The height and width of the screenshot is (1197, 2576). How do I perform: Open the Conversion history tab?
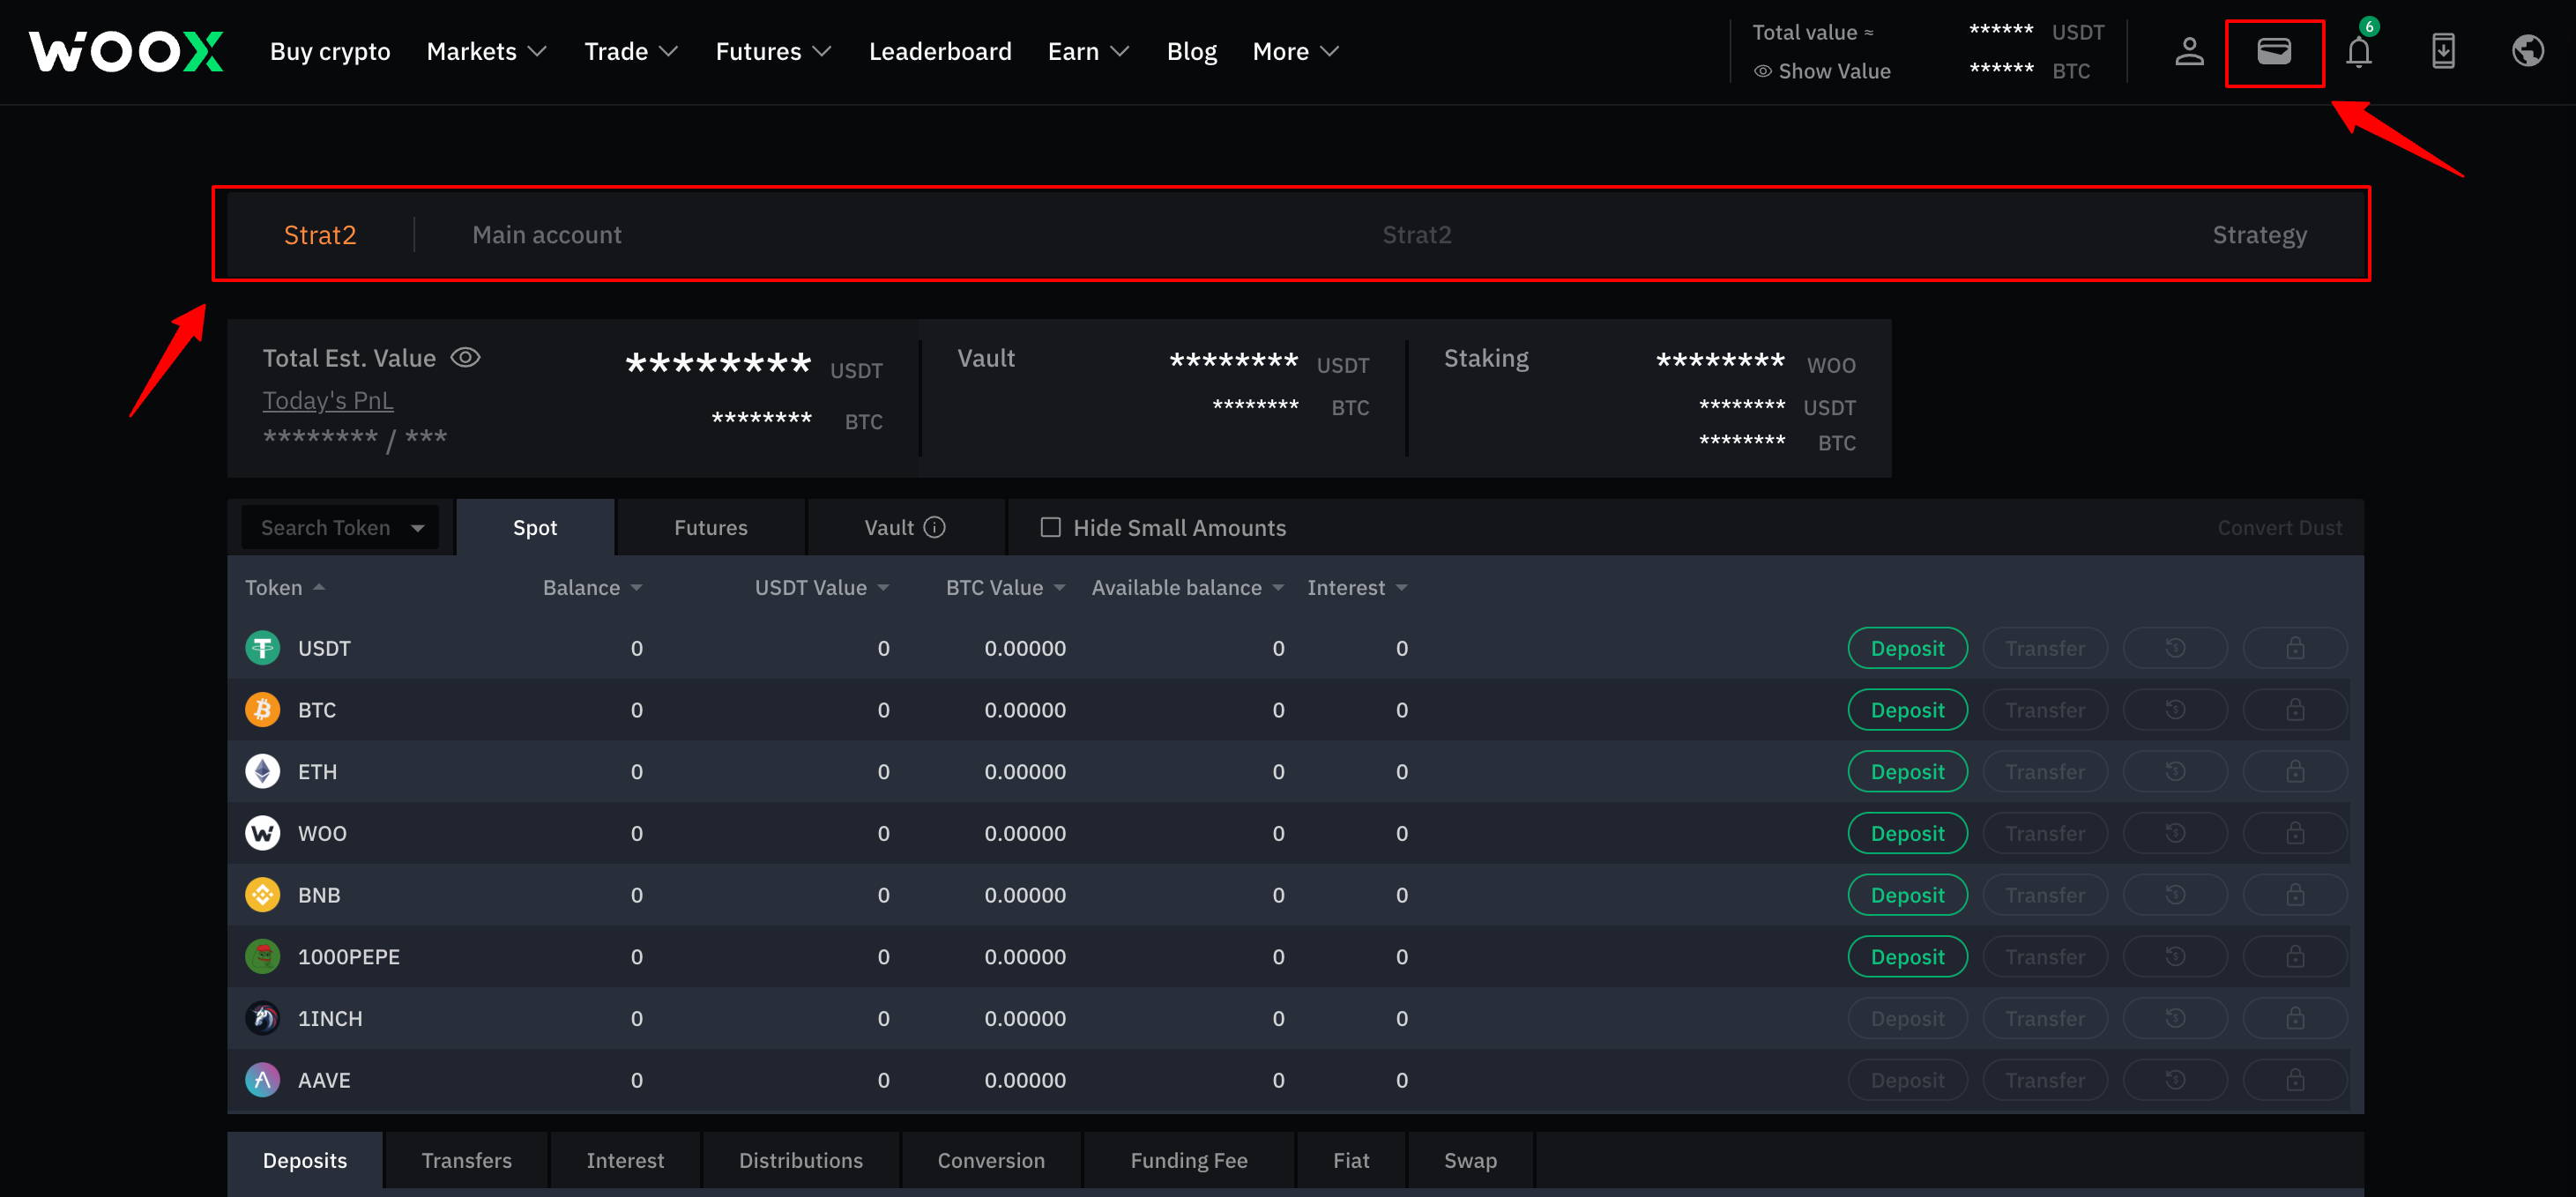click(x=991, y=1160)
